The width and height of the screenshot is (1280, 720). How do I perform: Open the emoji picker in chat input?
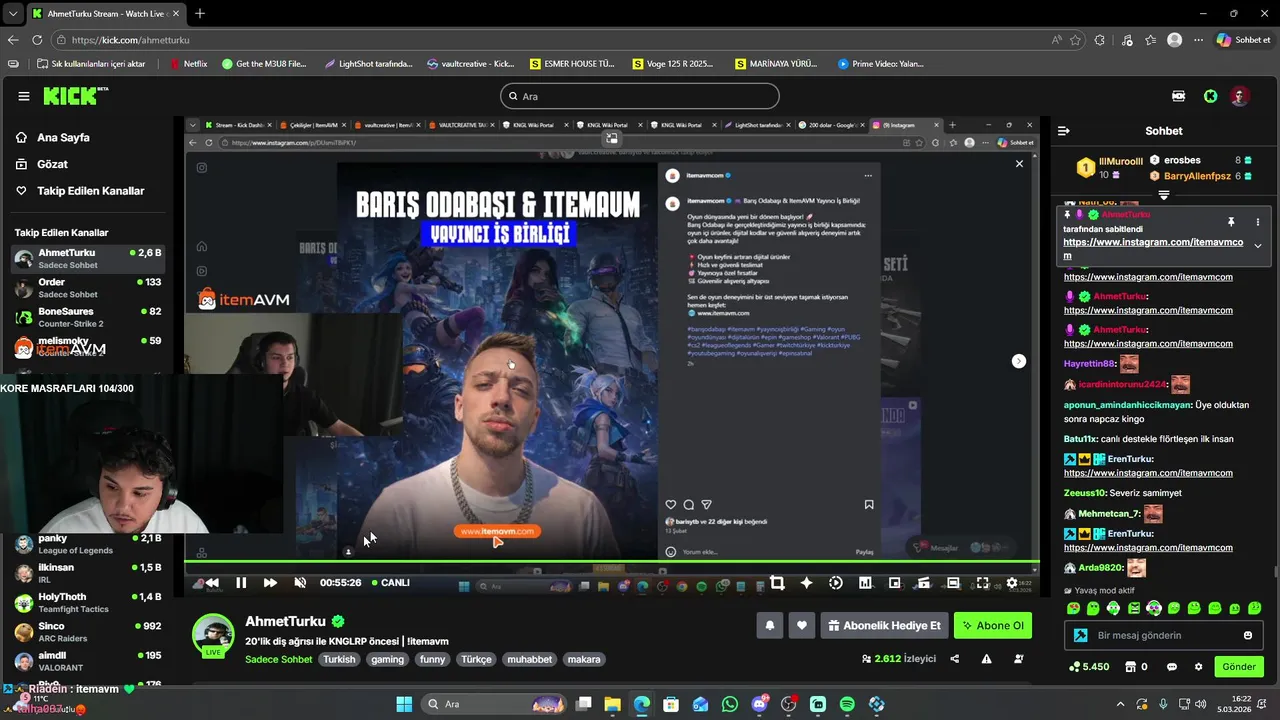[1248, 635]
